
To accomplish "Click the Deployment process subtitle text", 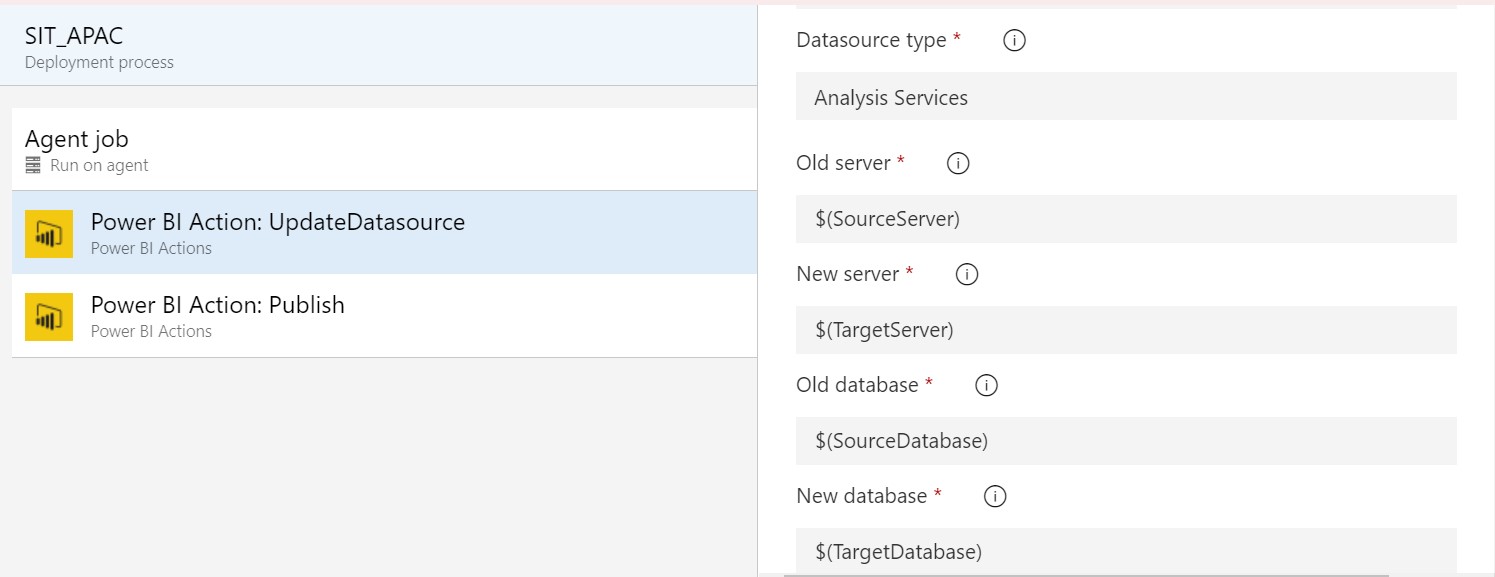I will pyautogui.click(x=100, y=62).
